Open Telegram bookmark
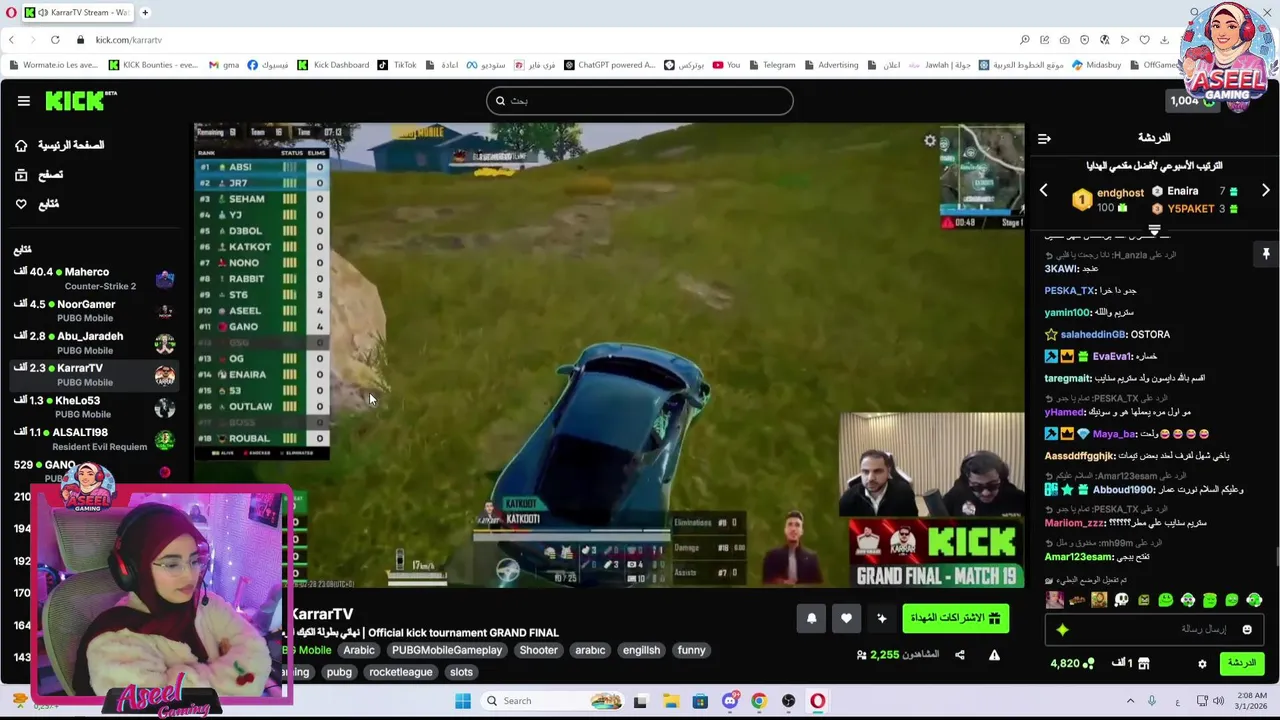1280x720 pixels. (x=771, y=65)
